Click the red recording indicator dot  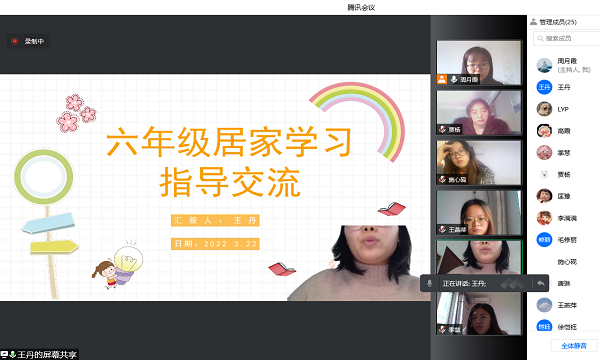pyautogui.click(x=15, y=41)
